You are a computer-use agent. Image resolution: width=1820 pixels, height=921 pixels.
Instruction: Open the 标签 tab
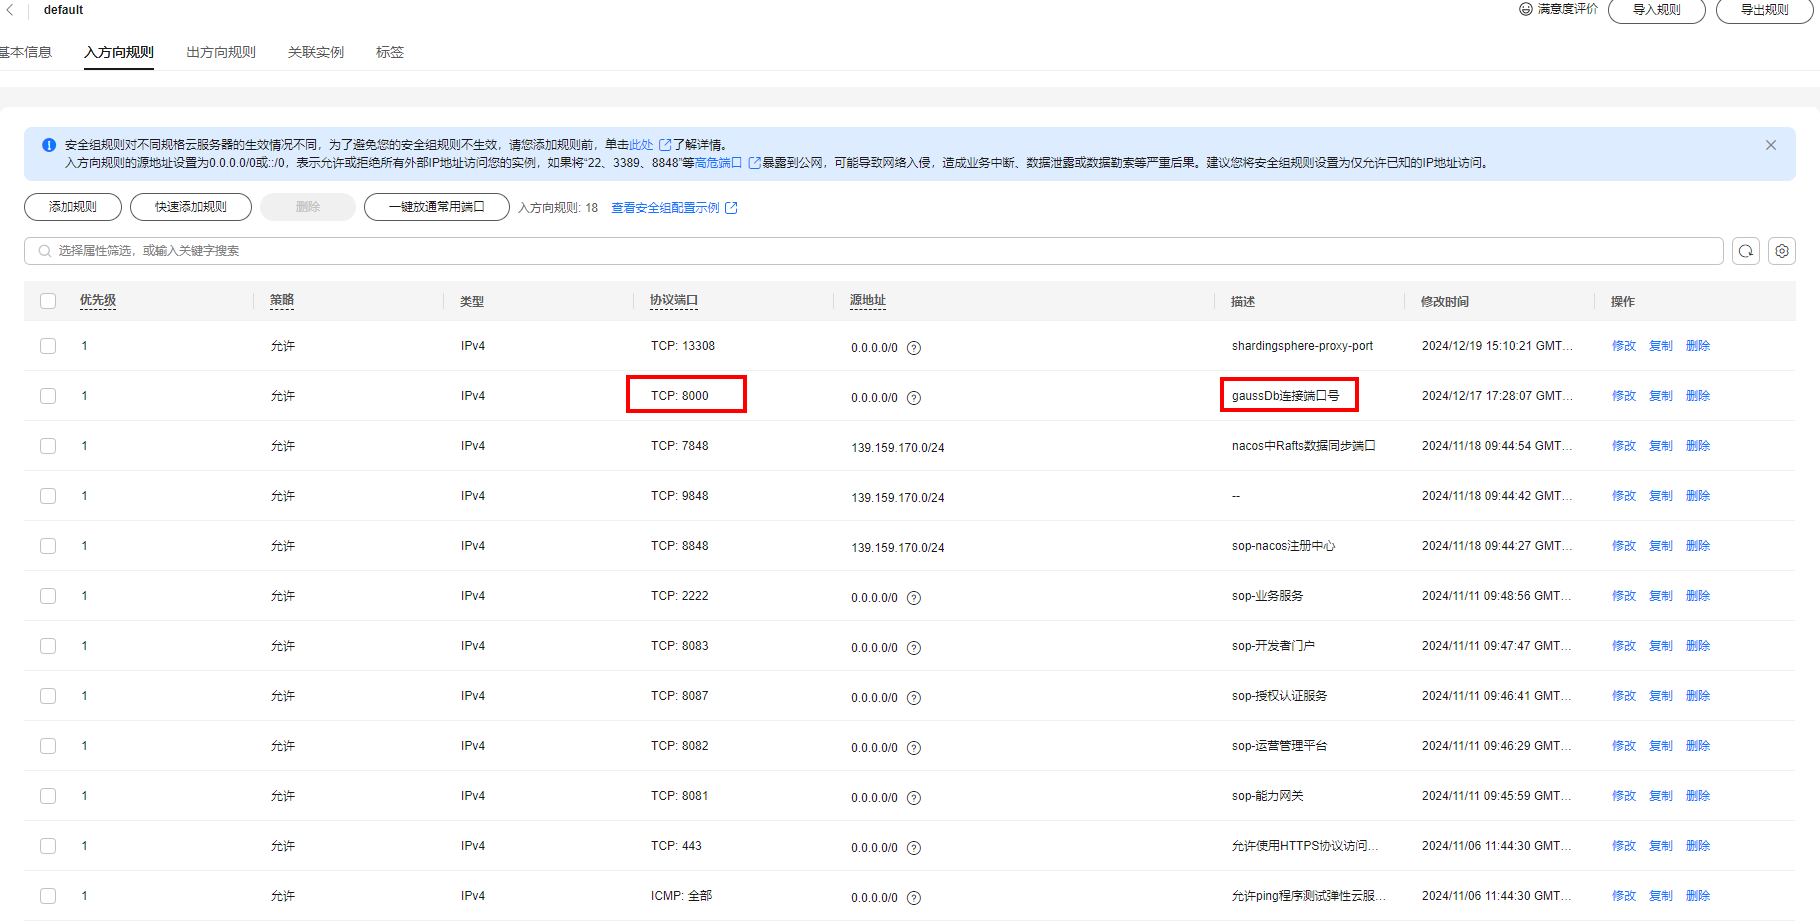(390, 52)
